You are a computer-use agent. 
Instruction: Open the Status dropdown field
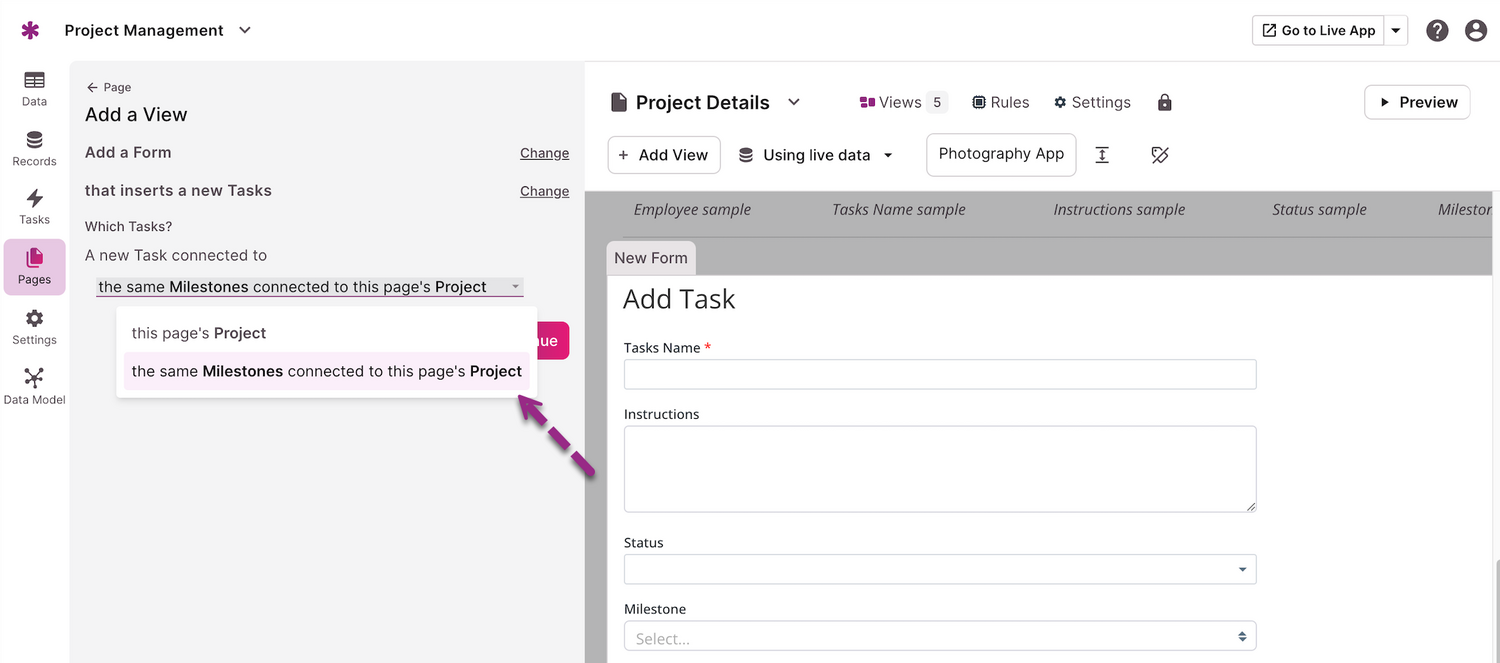click(x=939, y=569)
